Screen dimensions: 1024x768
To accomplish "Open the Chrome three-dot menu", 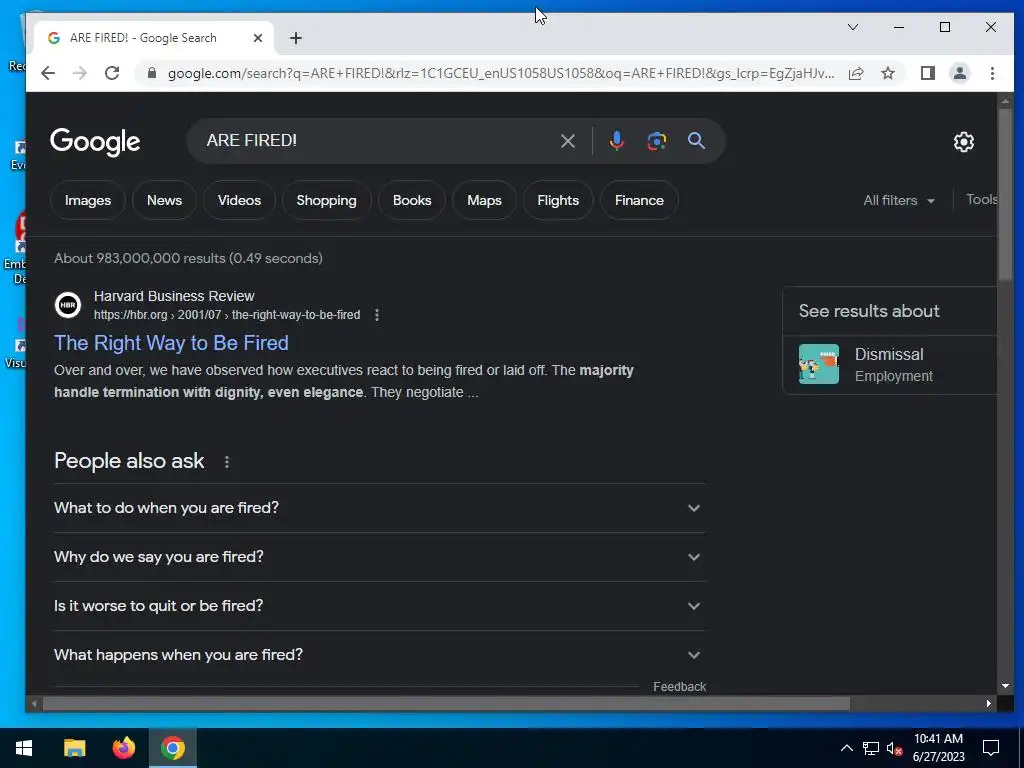I will 993,73.
